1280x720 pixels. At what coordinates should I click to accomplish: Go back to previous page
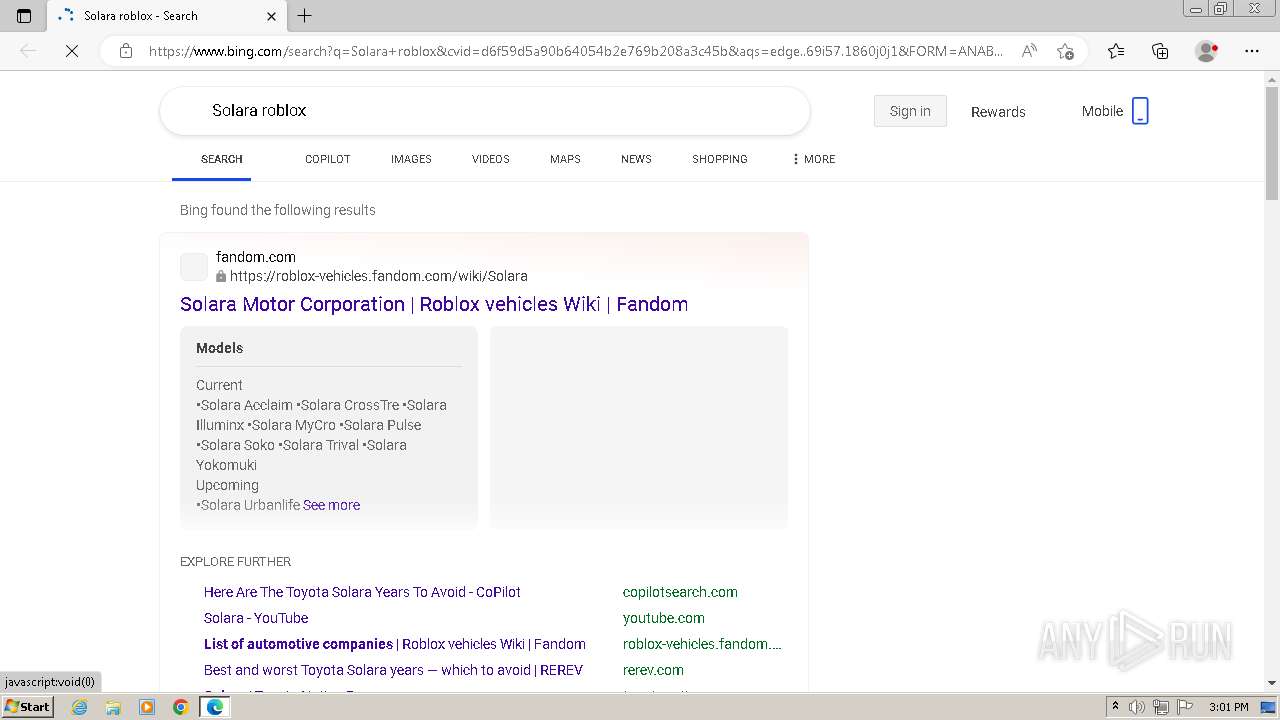pyautogui.click(x=28, y=51)
